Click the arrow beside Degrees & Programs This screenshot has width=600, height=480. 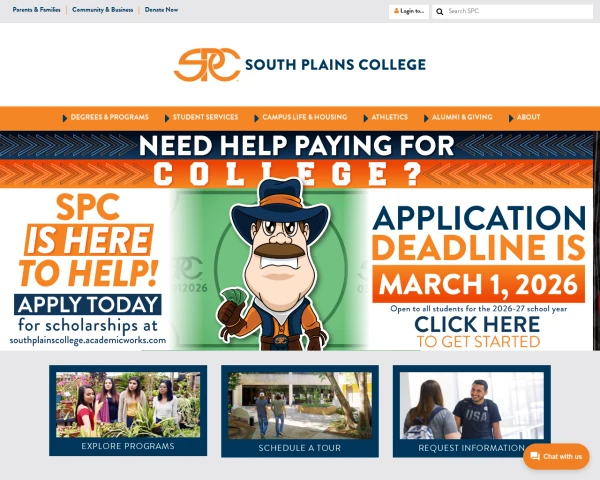pos(65,118)
